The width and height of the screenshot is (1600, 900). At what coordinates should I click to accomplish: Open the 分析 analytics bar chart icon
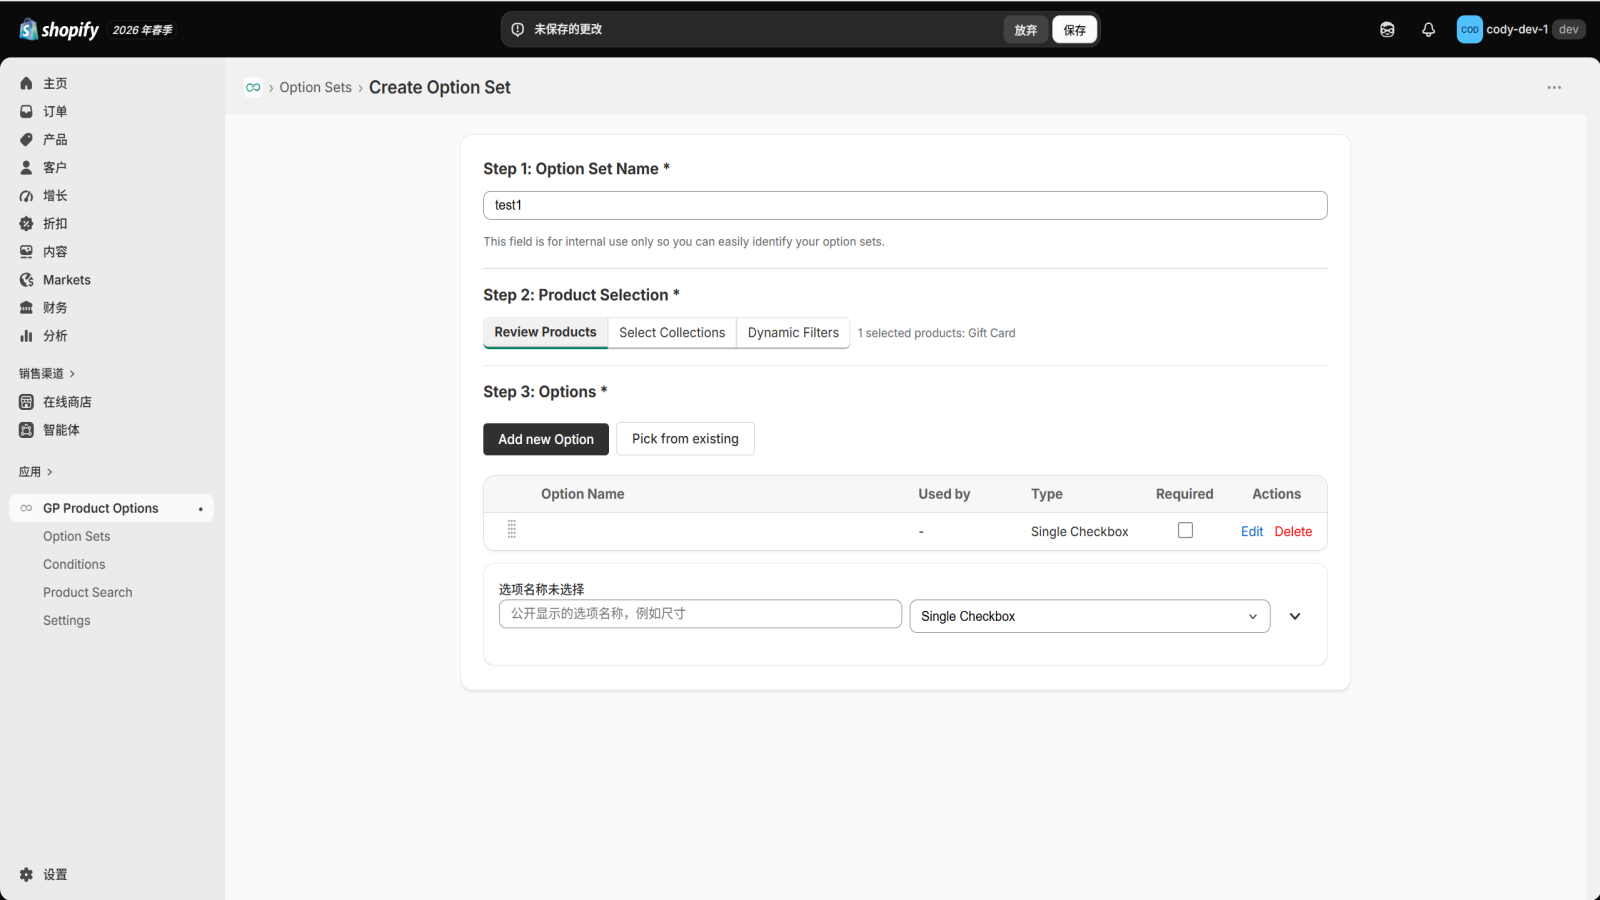pos(27,336)
